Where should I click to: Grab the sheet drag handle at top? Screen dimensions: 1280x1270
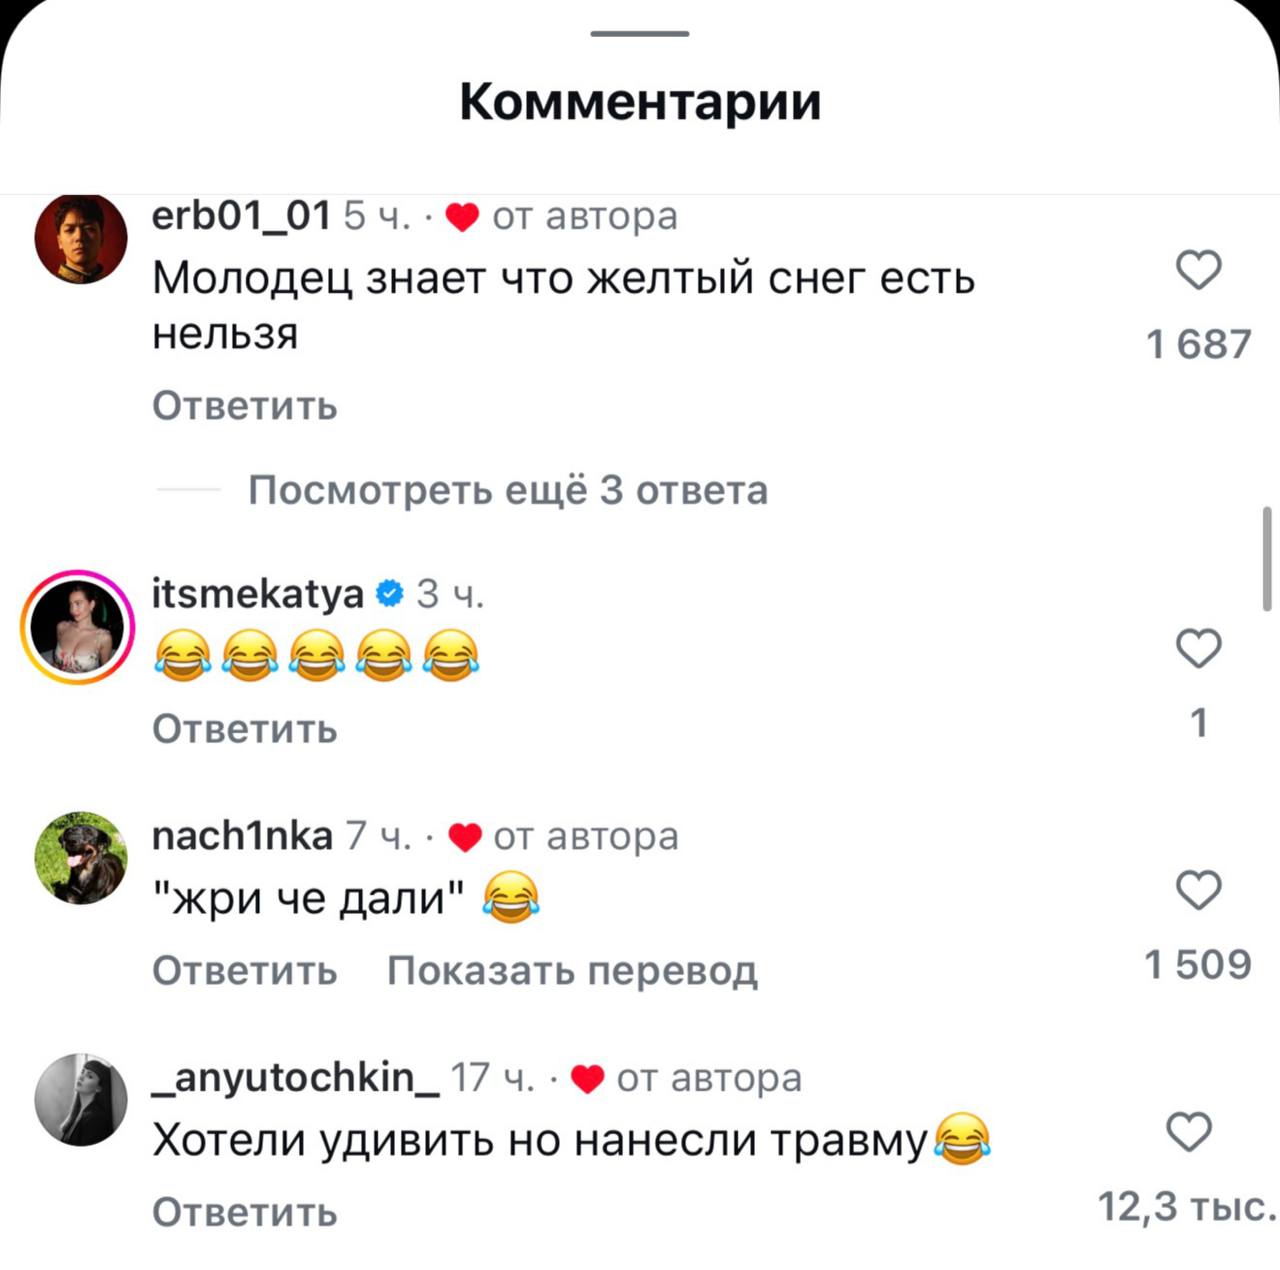pos(640,34)
